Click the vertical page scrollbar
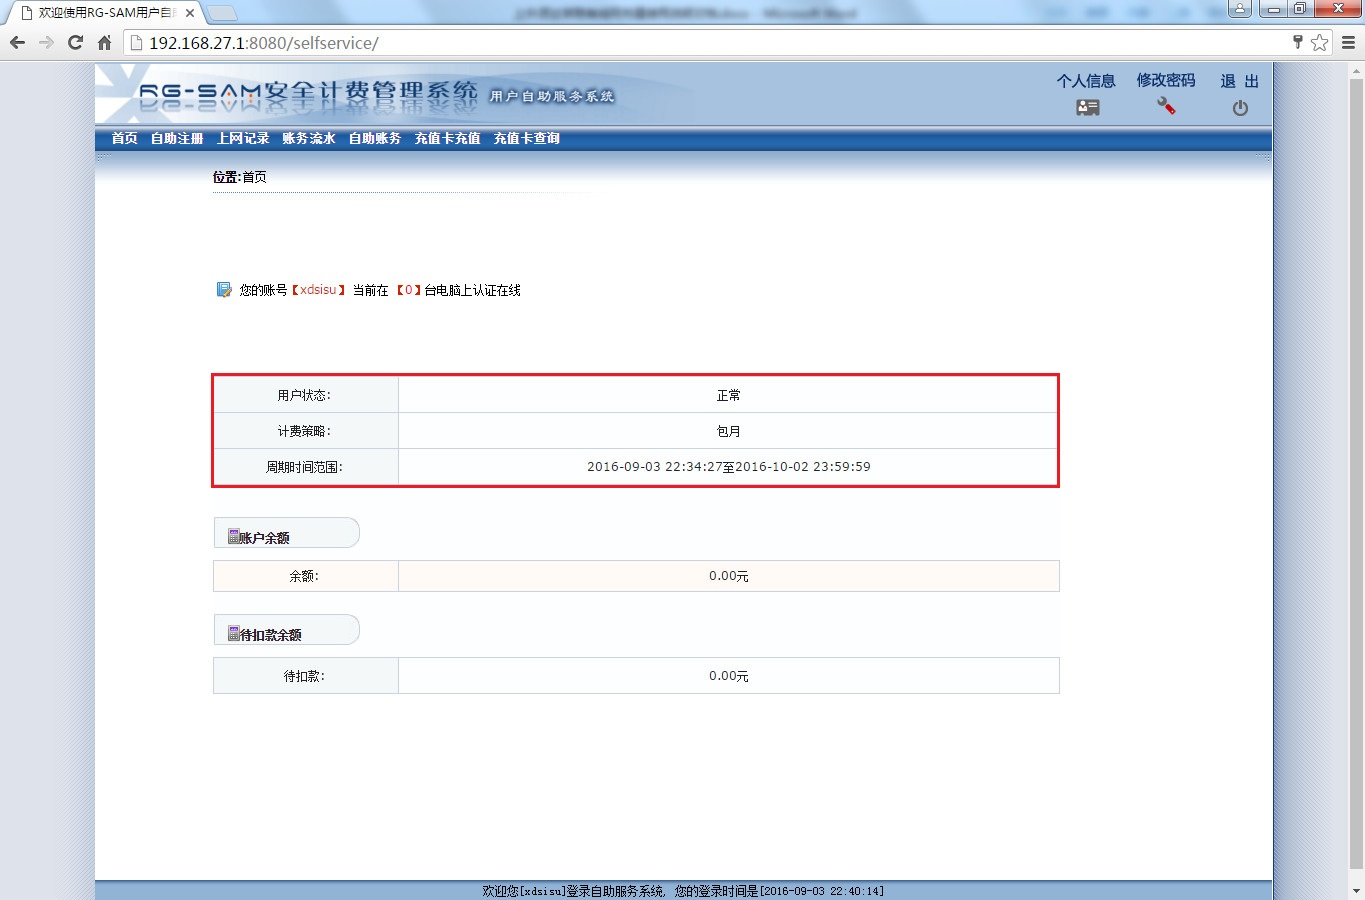The height and width of the screenshot is (900, 1365). tap(1356, 470)
